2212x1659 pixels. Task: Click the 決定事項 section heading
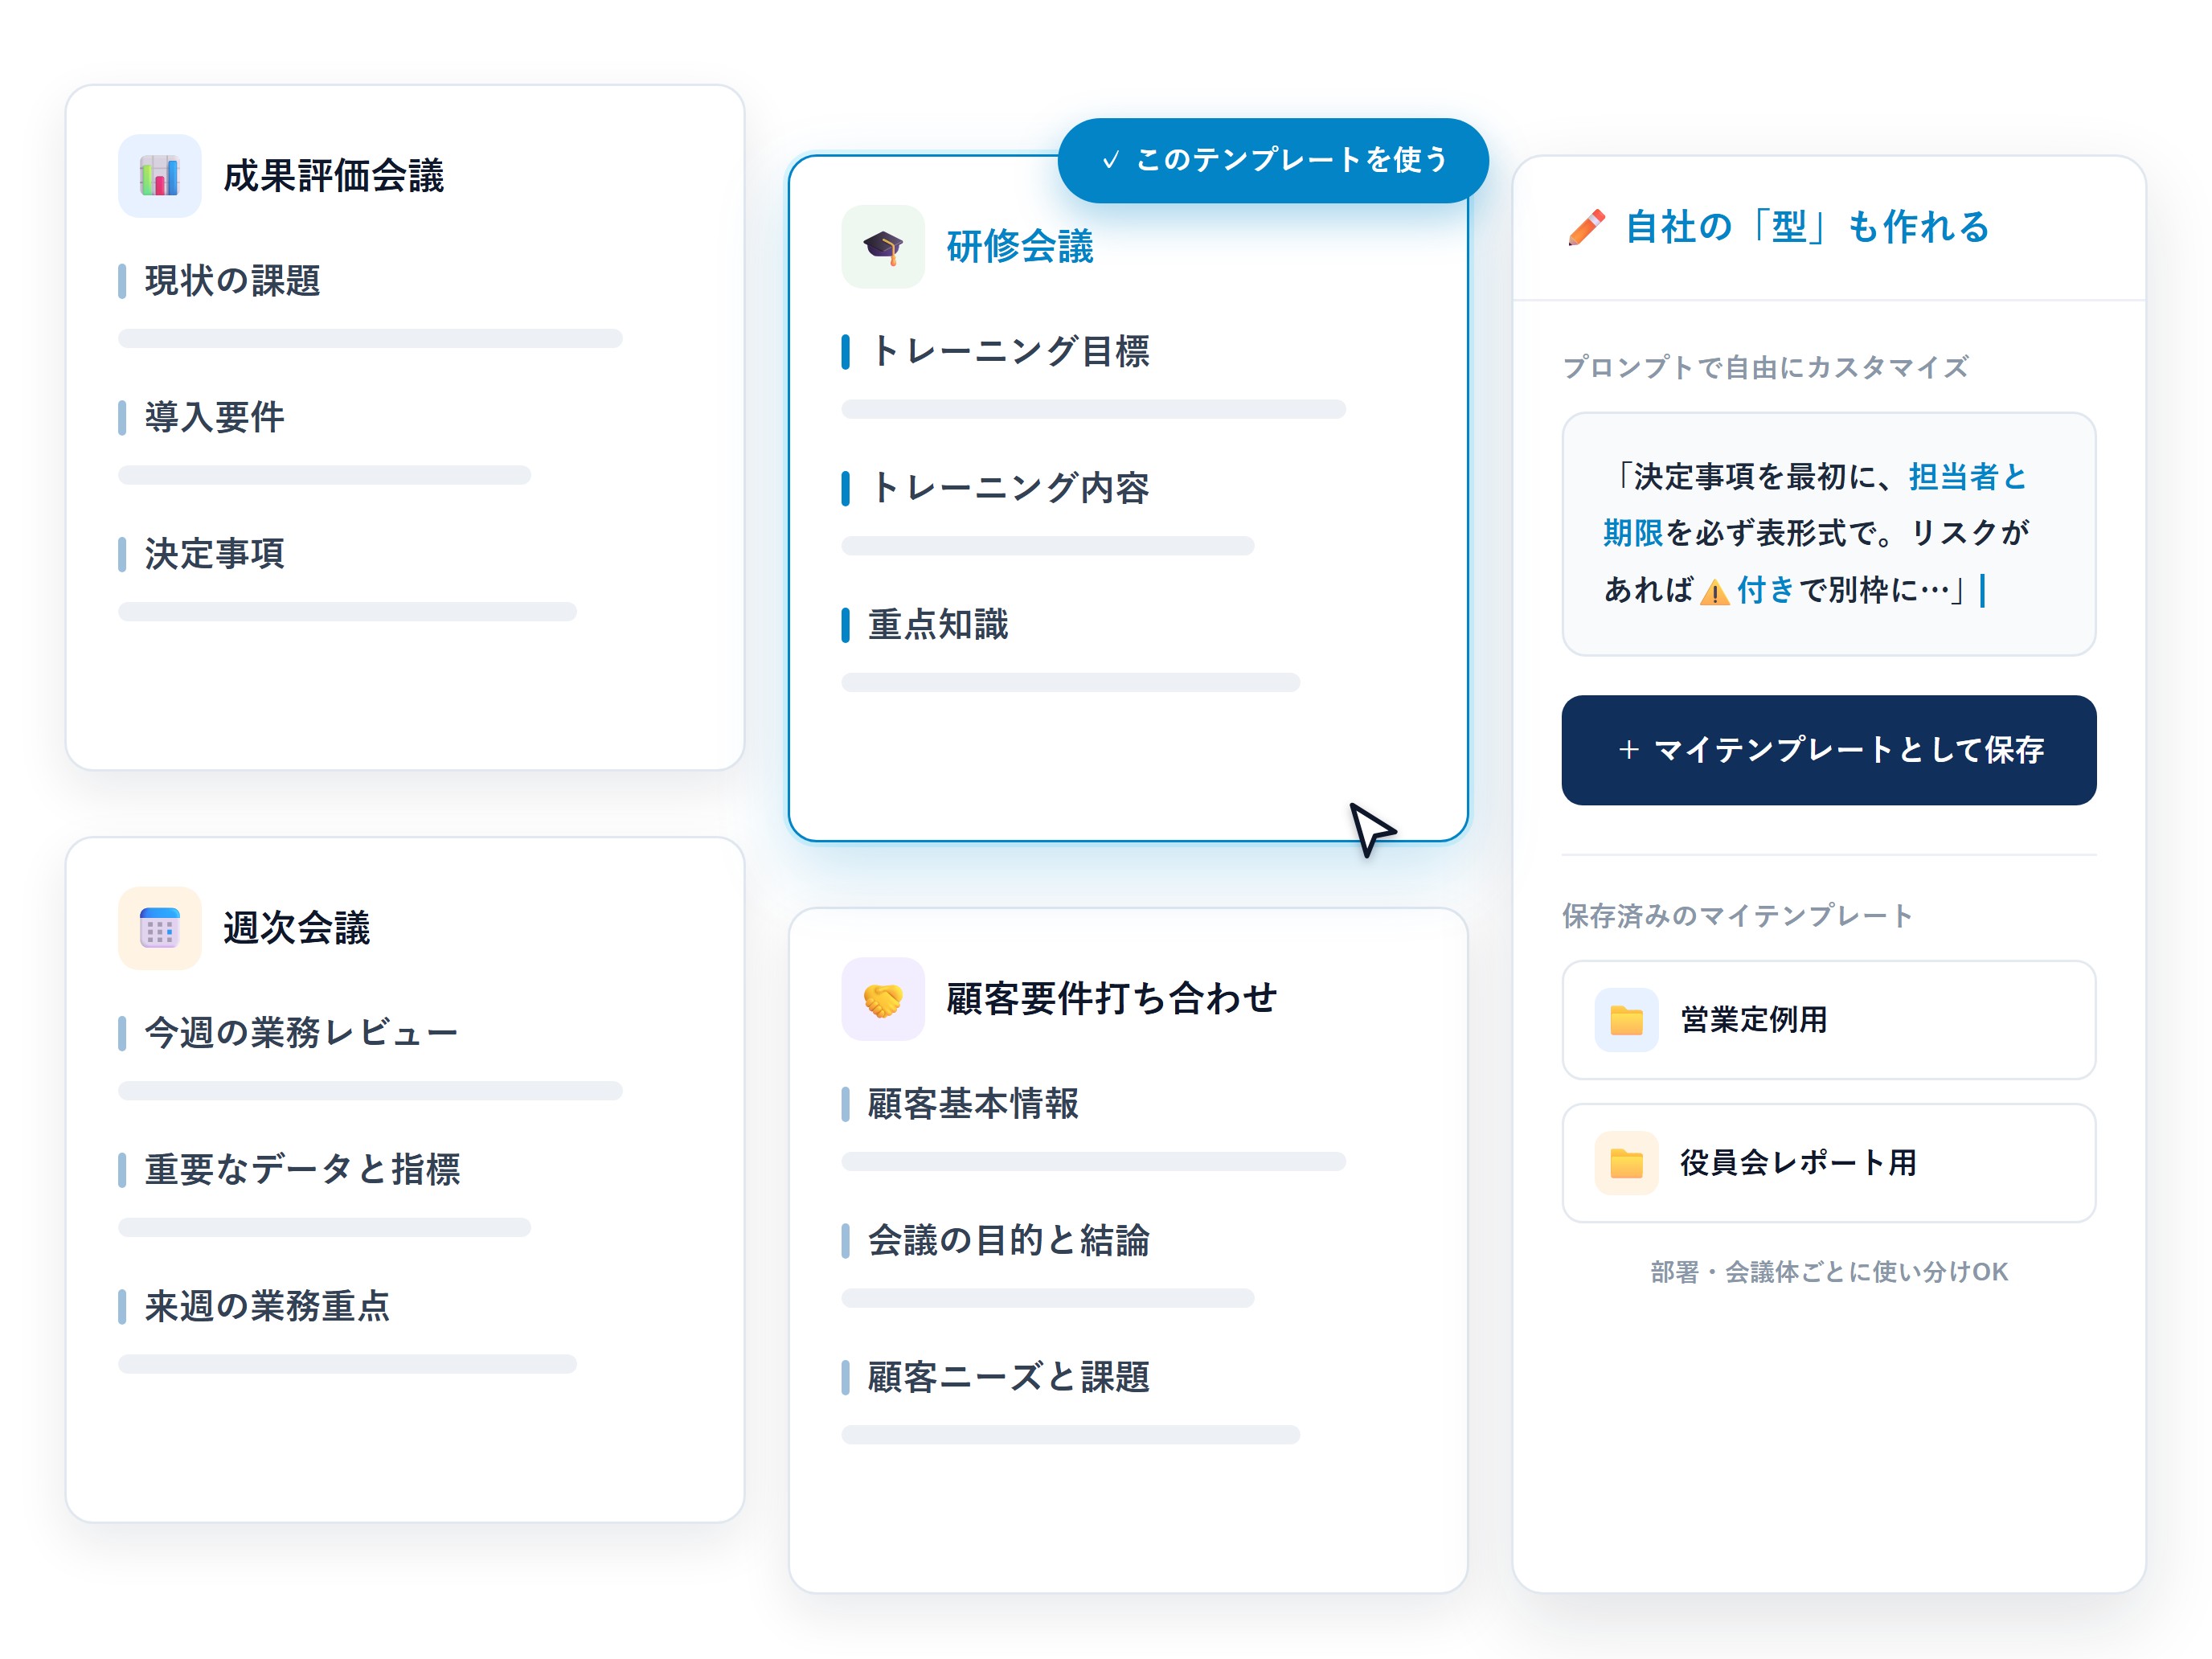(x=214, y=554)
